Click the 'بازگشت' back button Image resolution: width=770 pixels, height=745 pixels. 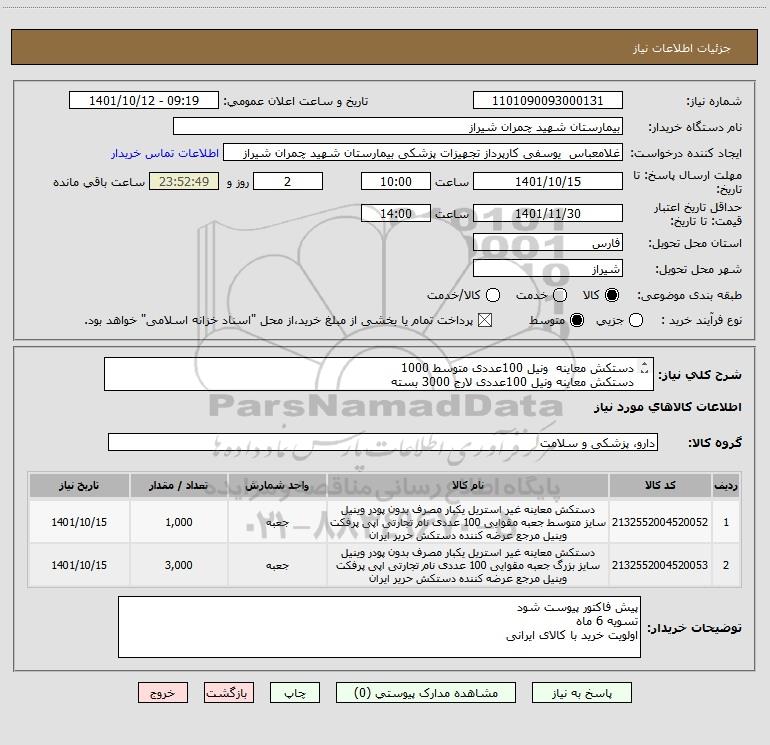point(229,693)
